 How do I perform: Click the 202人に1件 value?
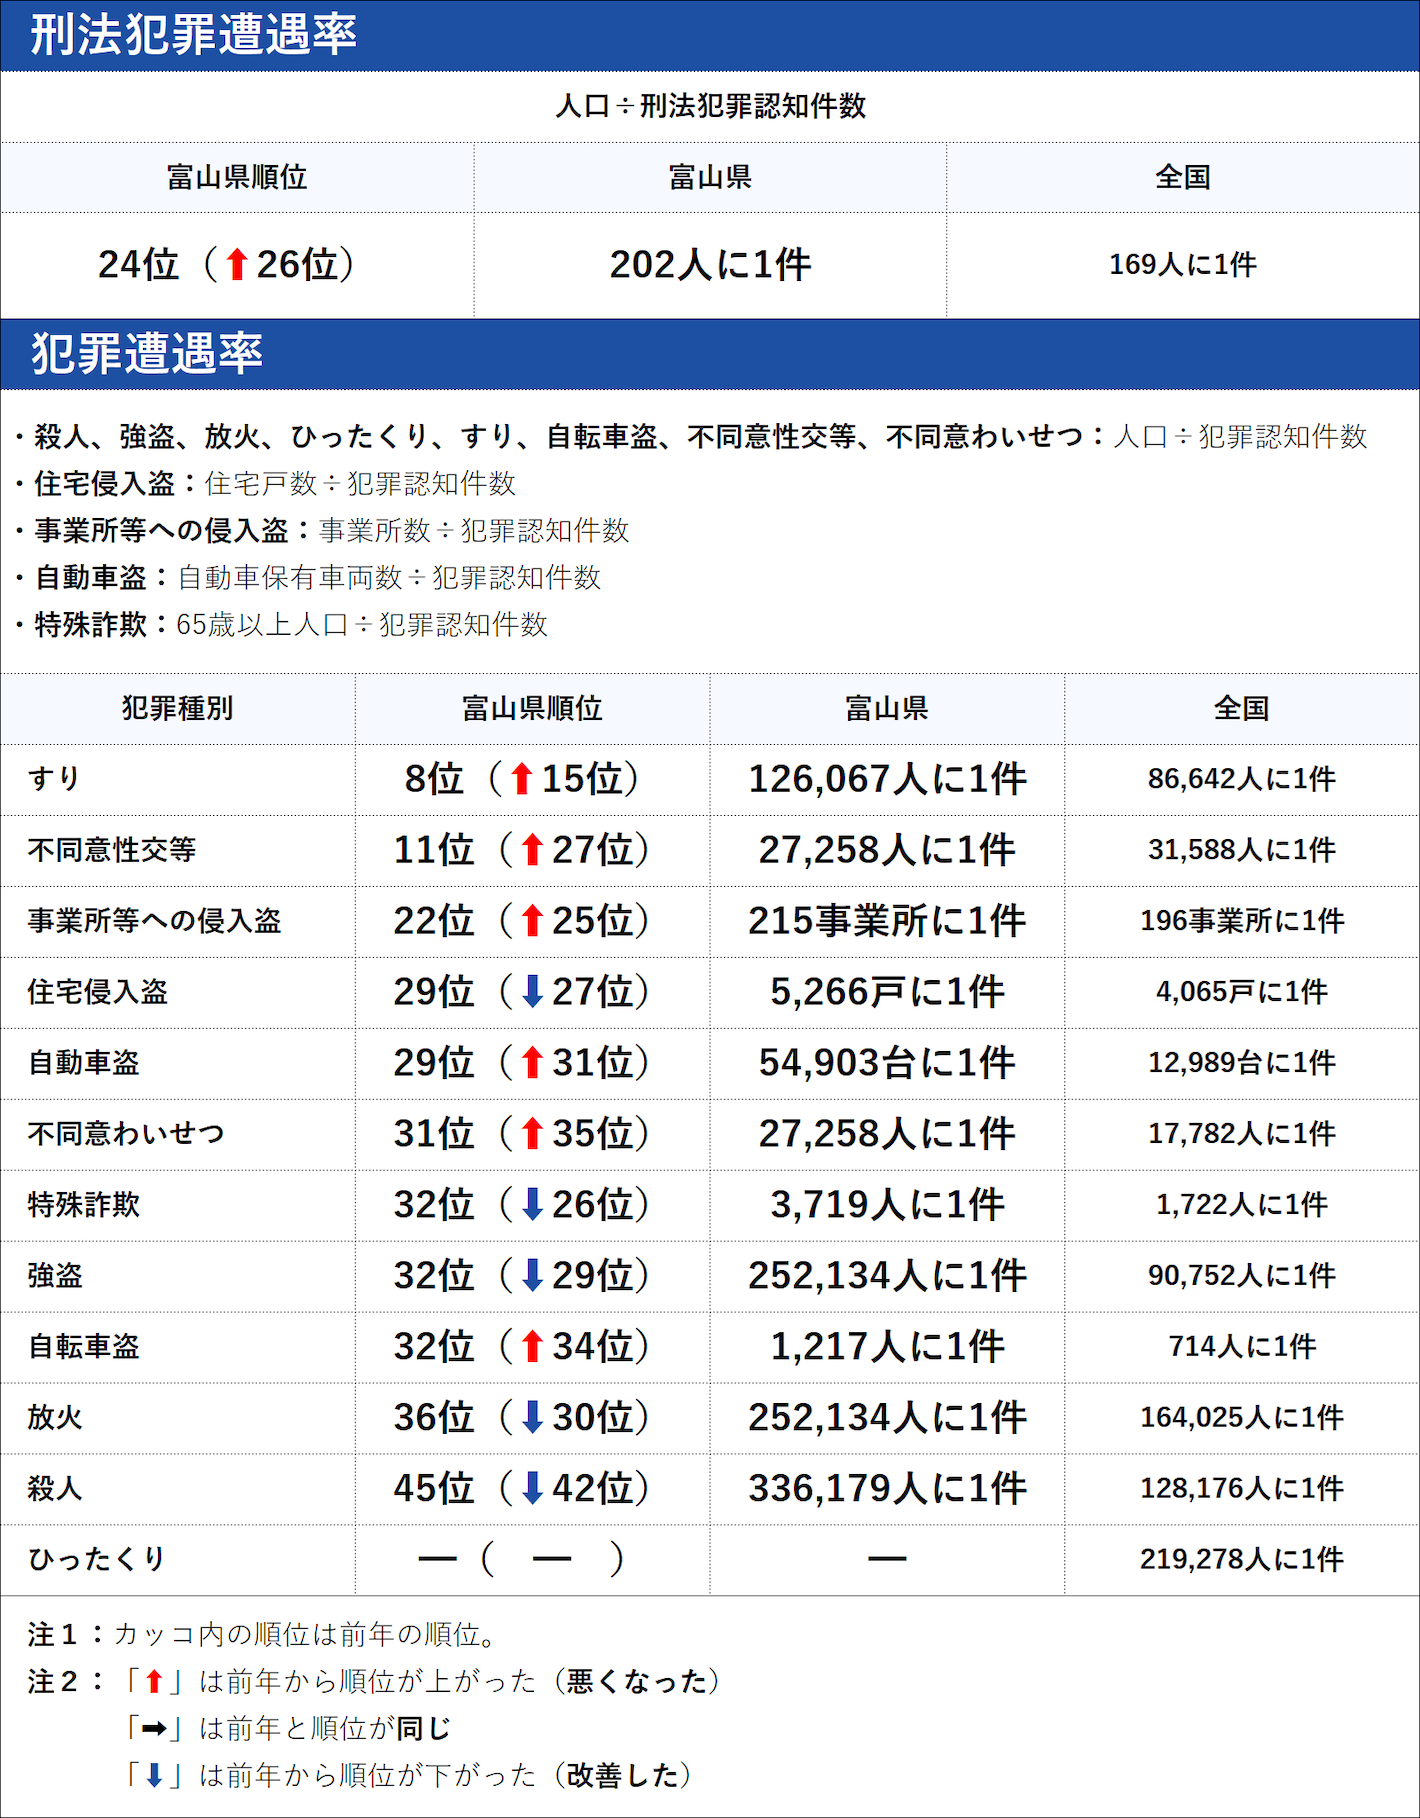coord(710,265)
